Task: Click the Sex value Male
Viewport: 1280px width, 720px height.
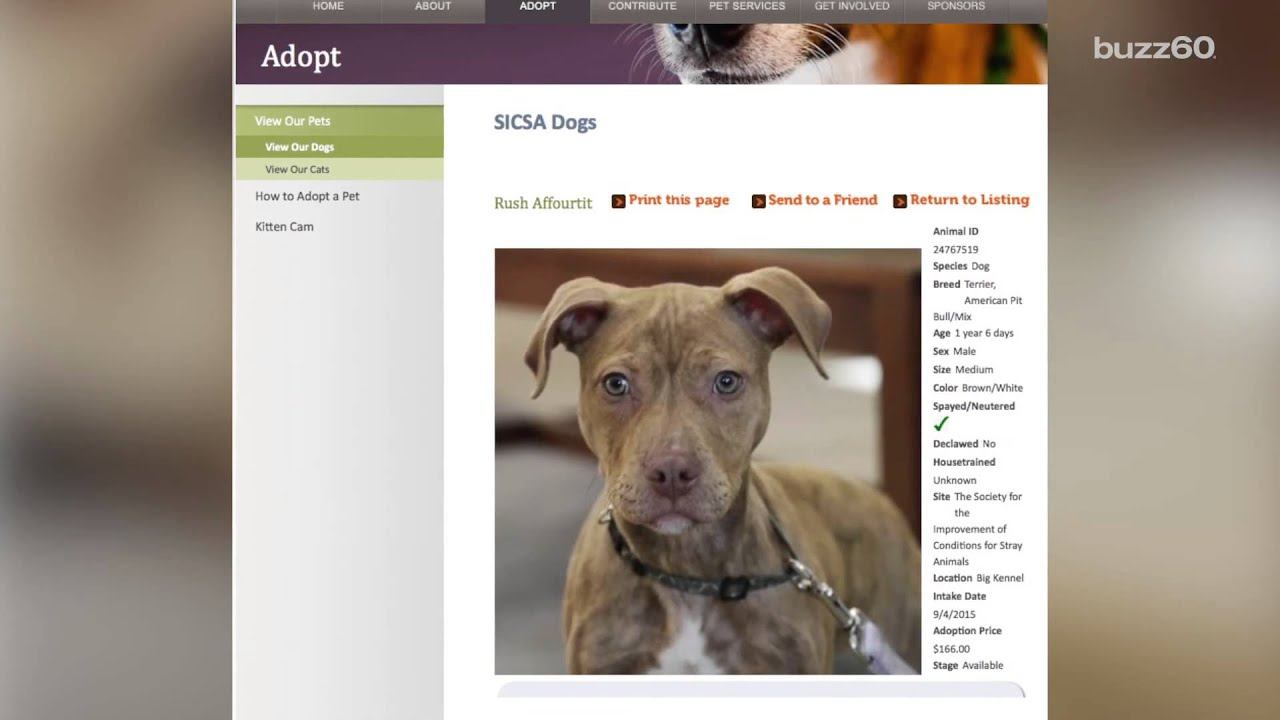Action: (x=965, y=352)
